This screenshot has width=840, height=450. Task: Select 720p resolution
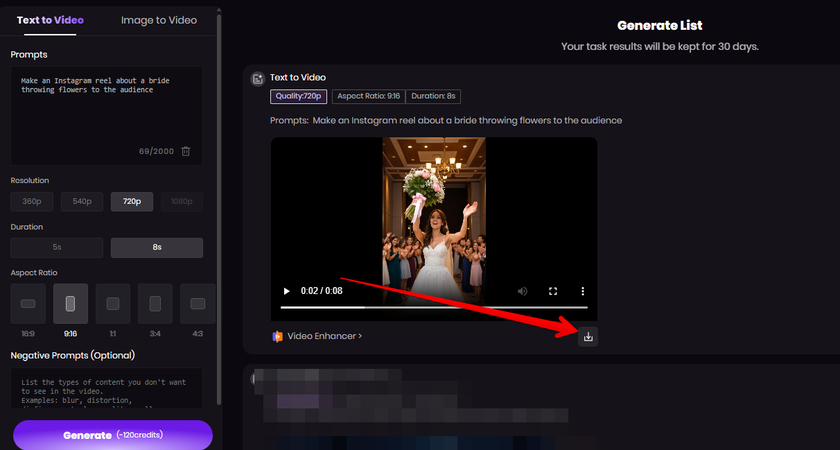132,201
